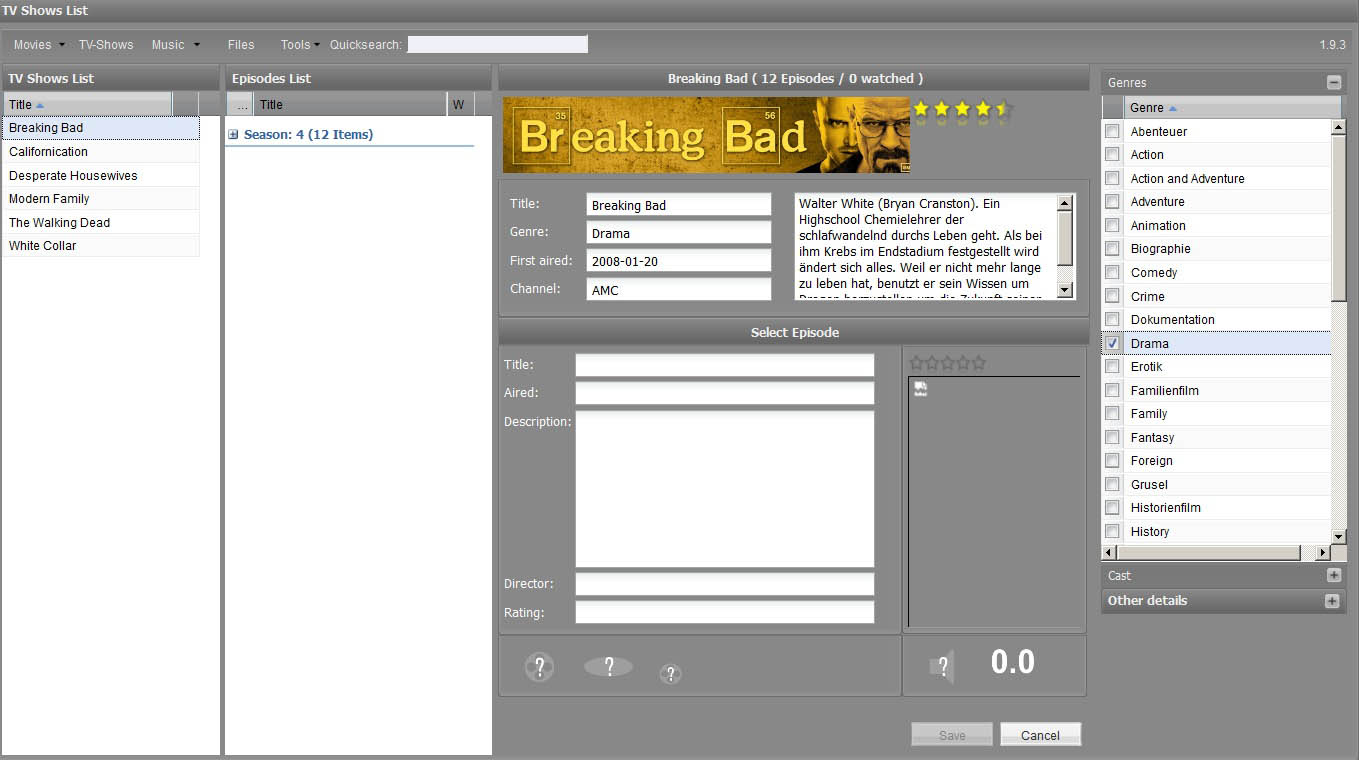The height and width of the screenshot is (760, 1360).
Task: Click Genres list horizontal scrollbar right arrow
Action: click(x=1323, y=553)
